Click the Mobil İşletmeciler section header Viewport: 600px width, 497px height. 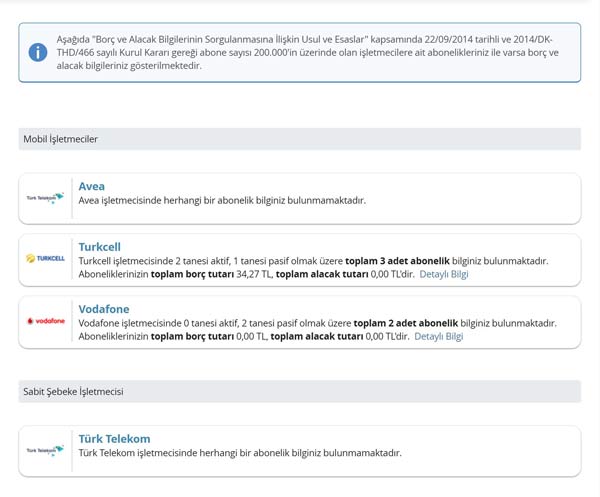[x=61, y=139]
